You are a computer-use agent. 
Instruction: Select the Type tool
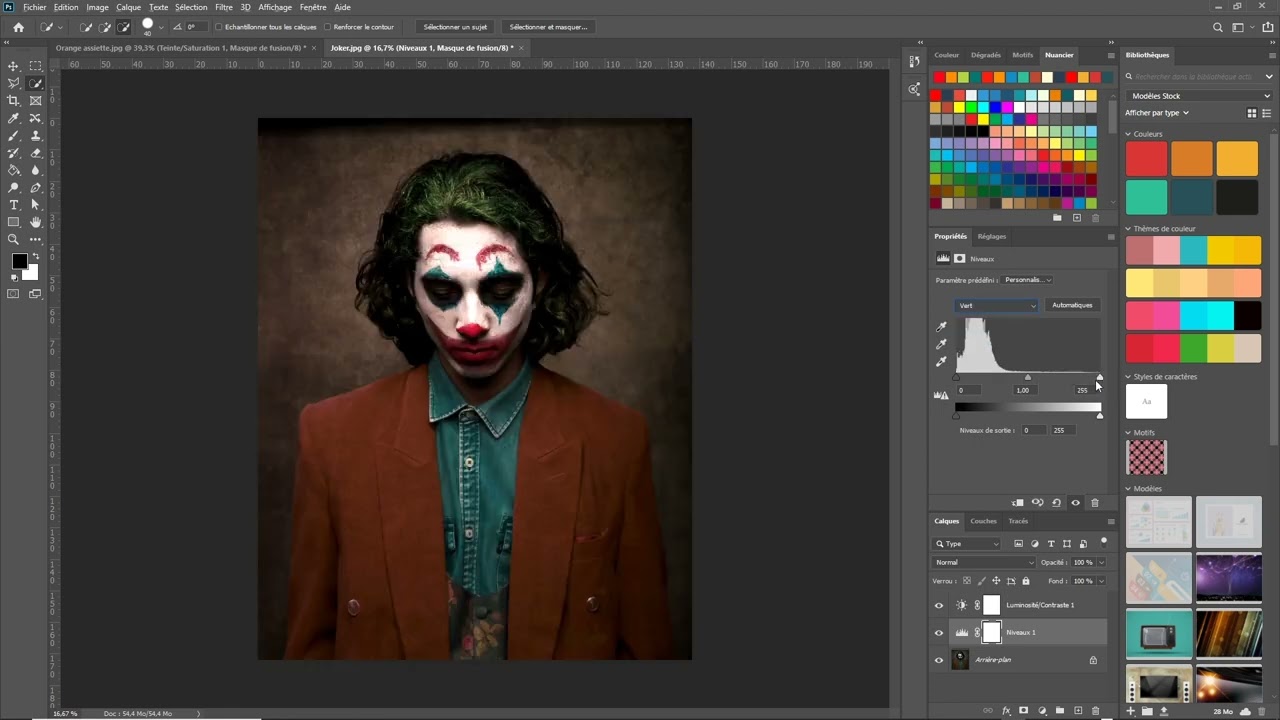tap(13, 205)
